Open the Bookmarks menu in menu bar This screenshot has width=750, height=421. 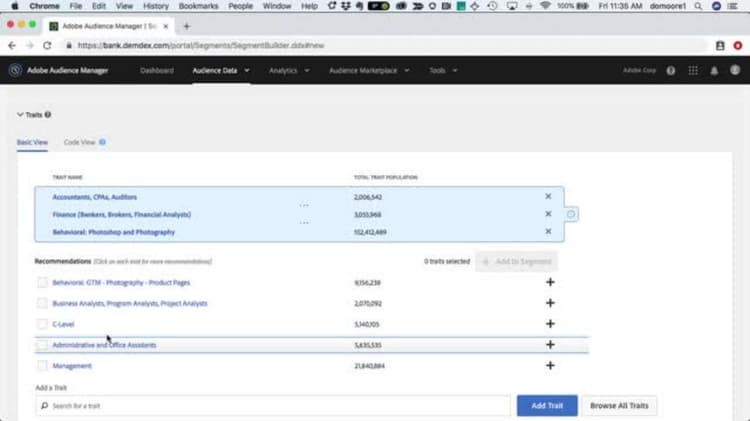tap(199, 6)
